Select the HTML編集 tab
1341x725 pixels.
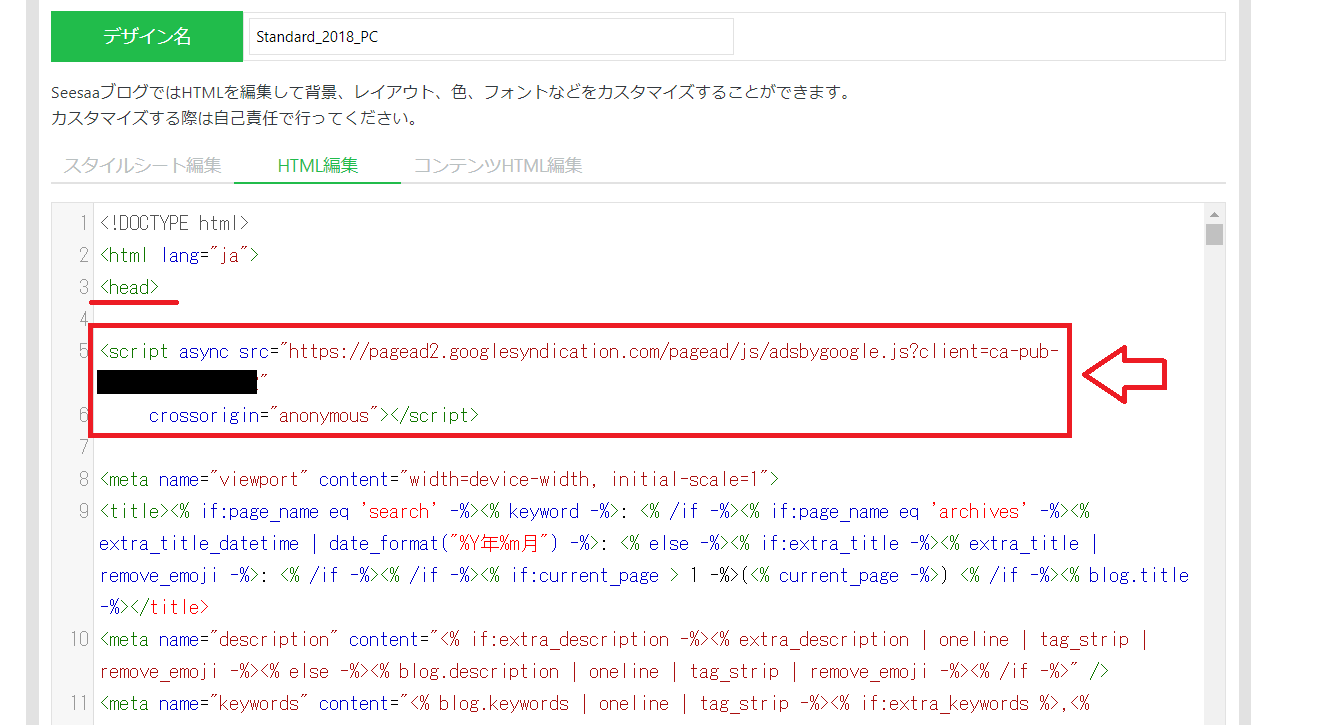point(318,166)
